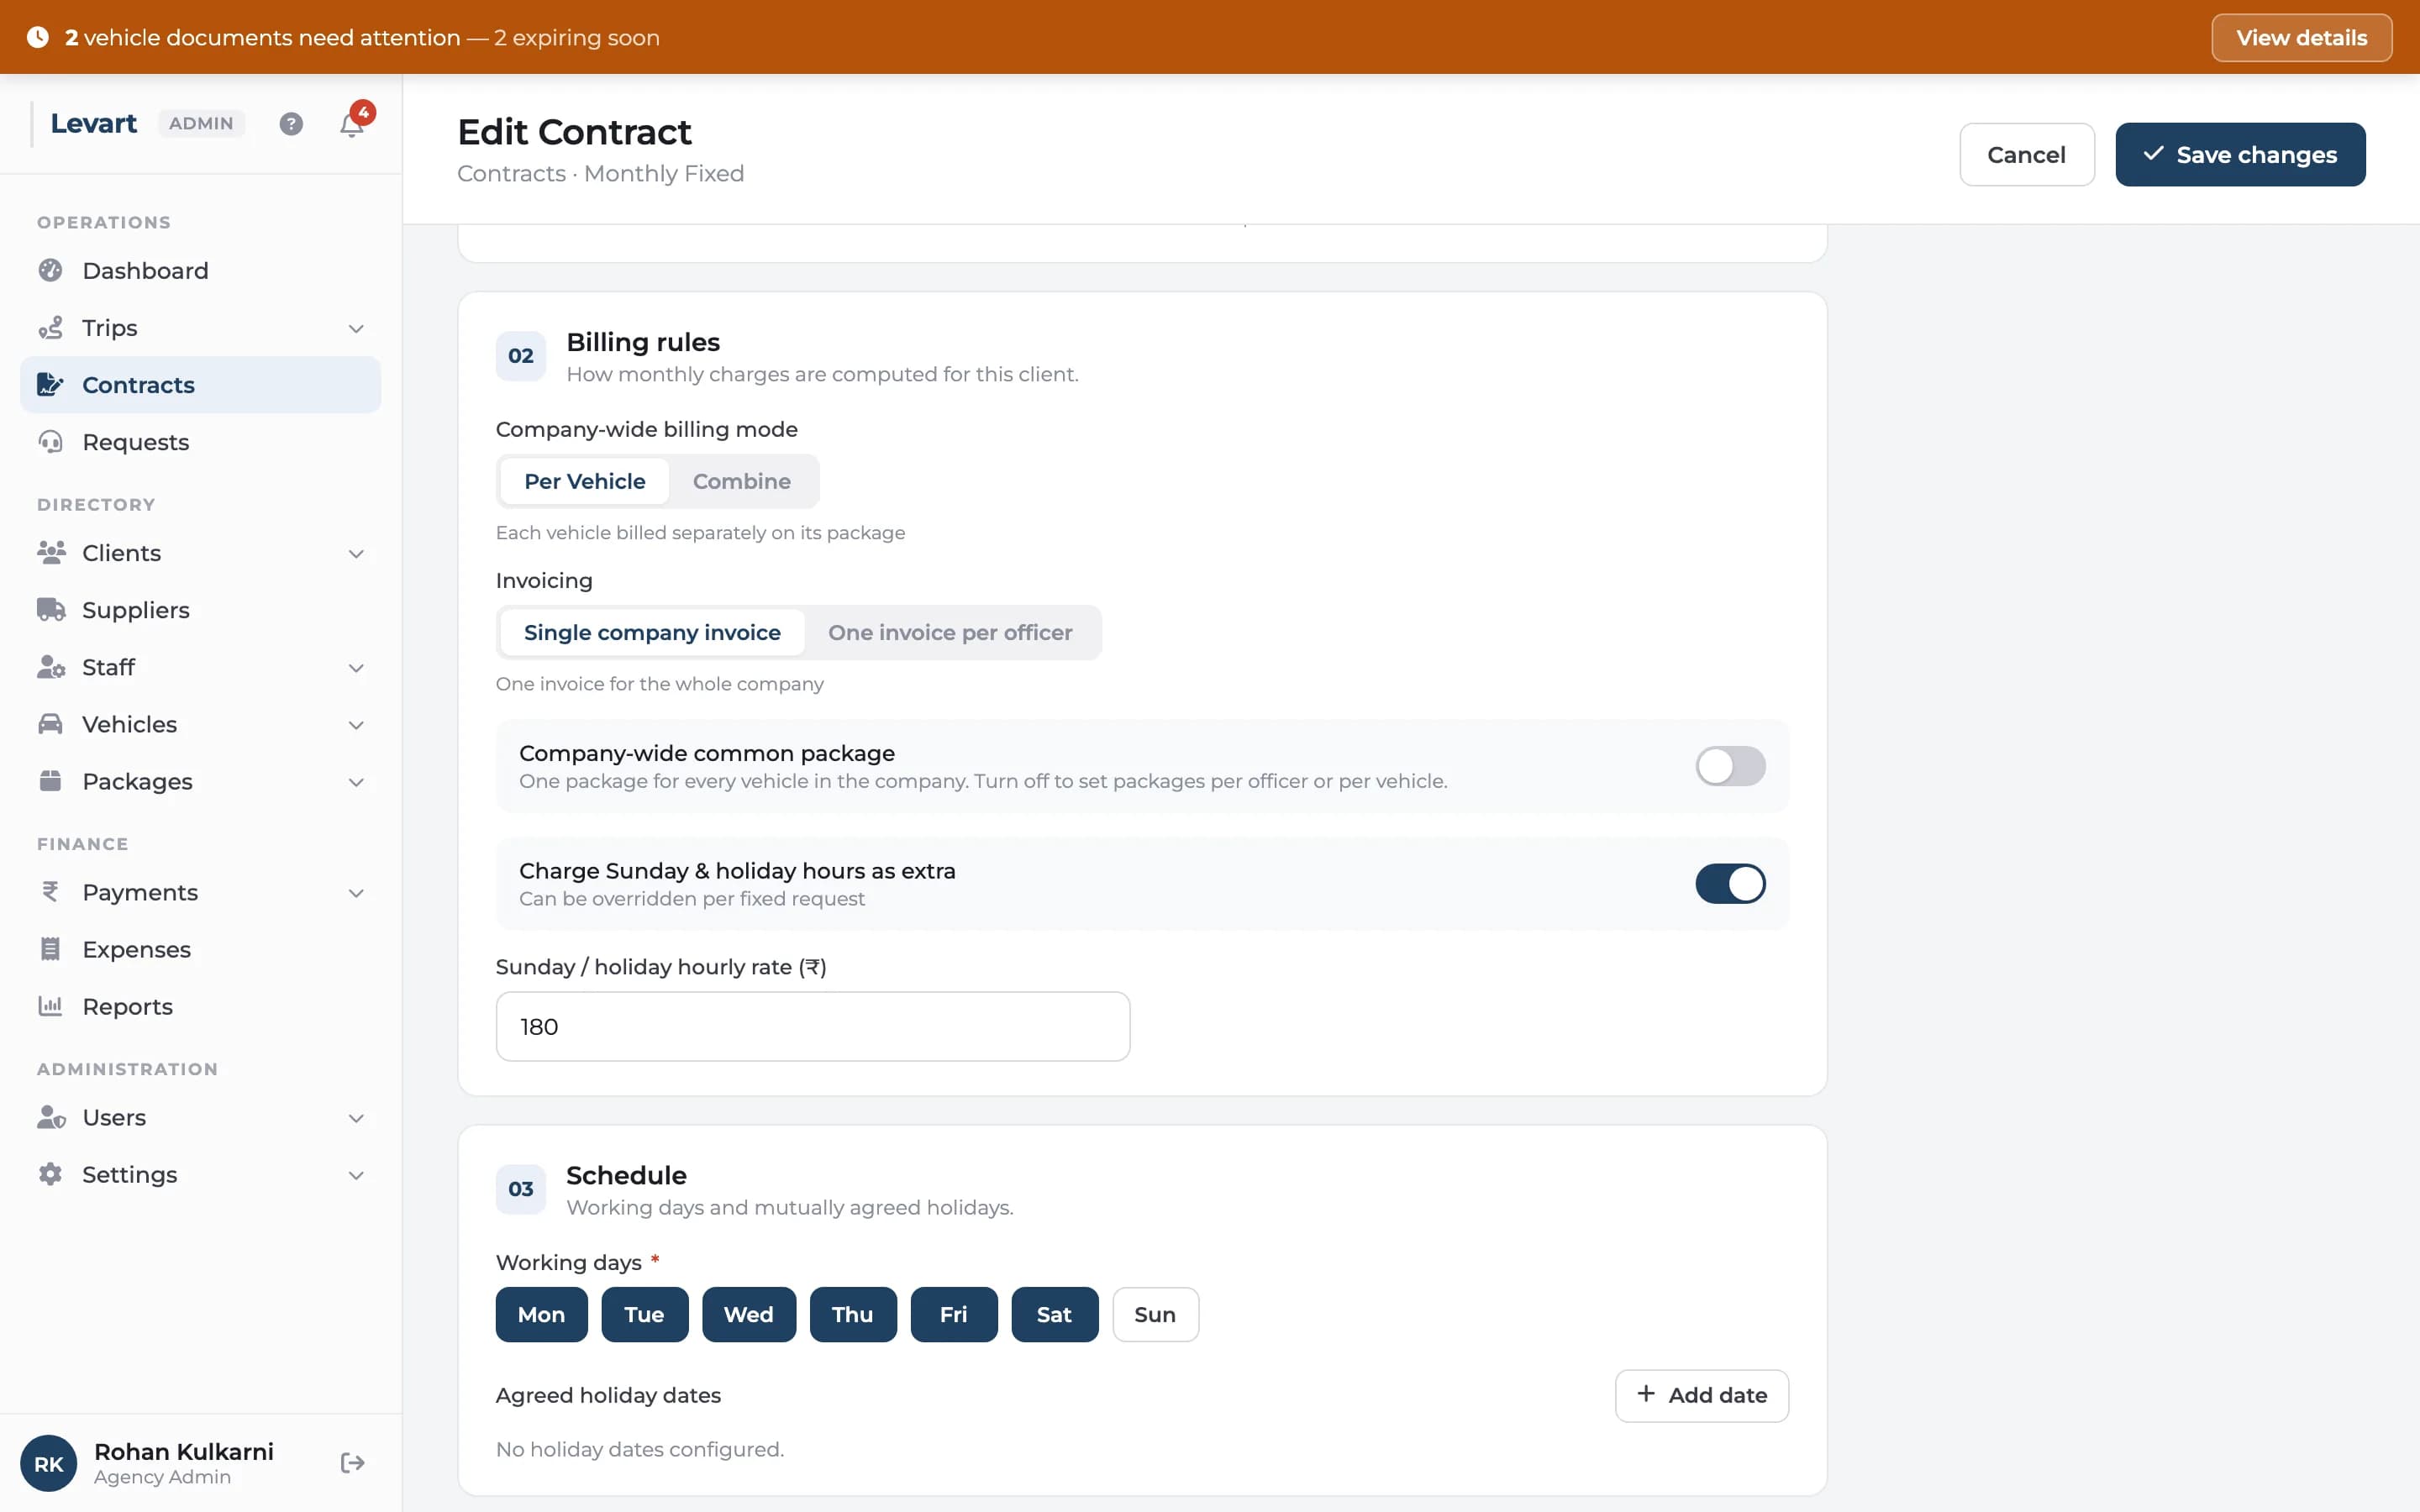The height and width of the screenshot is (1512, 2420).
Task: Click the Requests headset icon
Action: coord(50,442)
